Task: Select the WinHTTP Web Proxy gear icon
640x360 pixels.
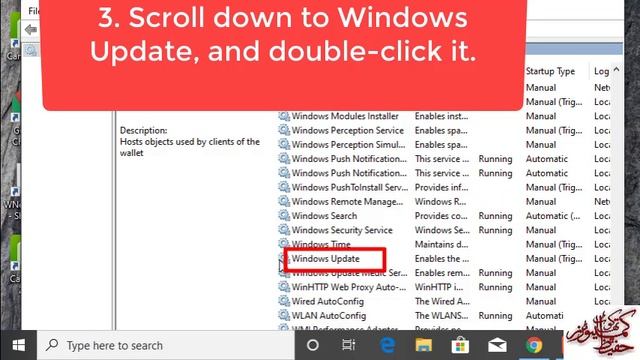Action: (x=284, y=287)
